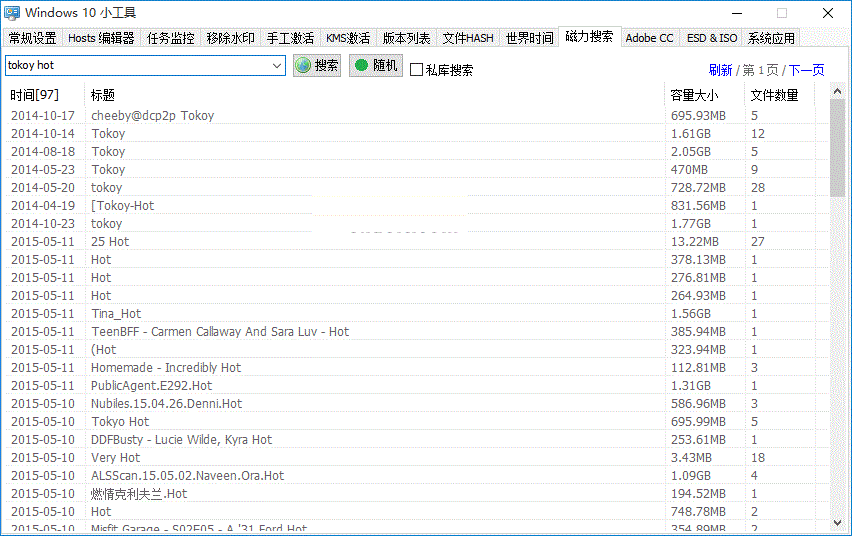Viewport: 852px width, 536px height.
Task: Select the 25 Hot result title
Action: coord(110,241)
